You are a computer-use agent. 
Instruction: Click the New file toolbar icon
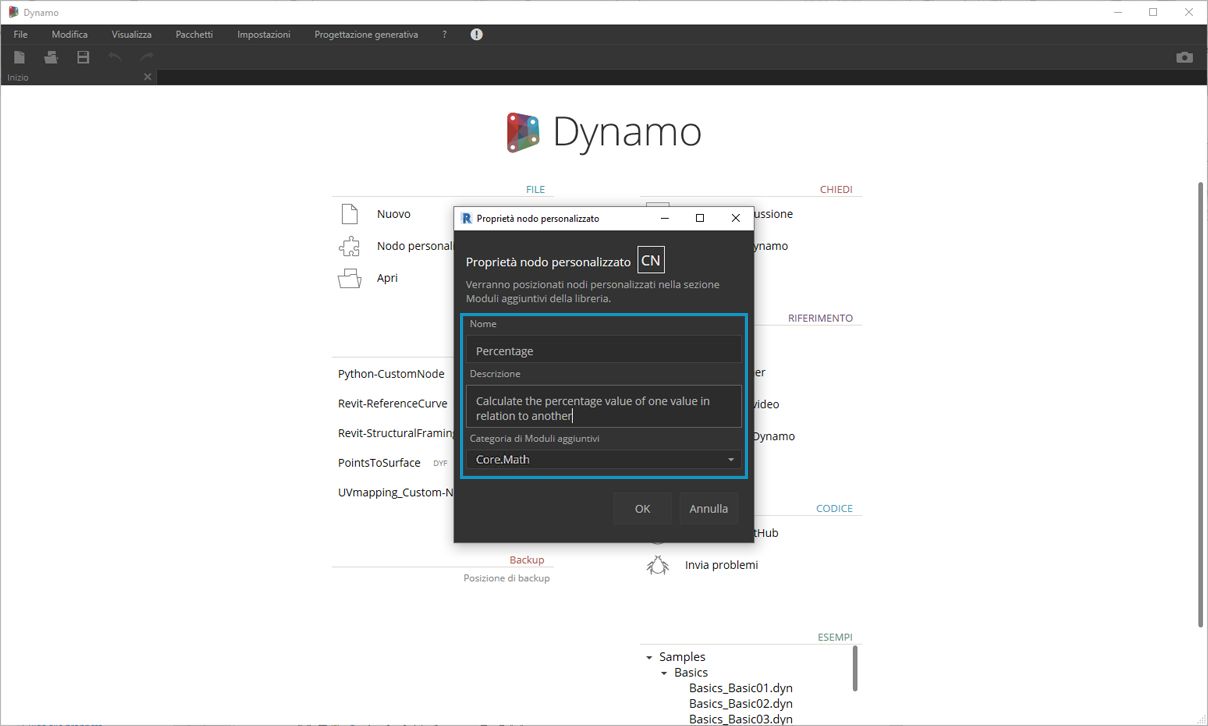[x=19, y=57]
